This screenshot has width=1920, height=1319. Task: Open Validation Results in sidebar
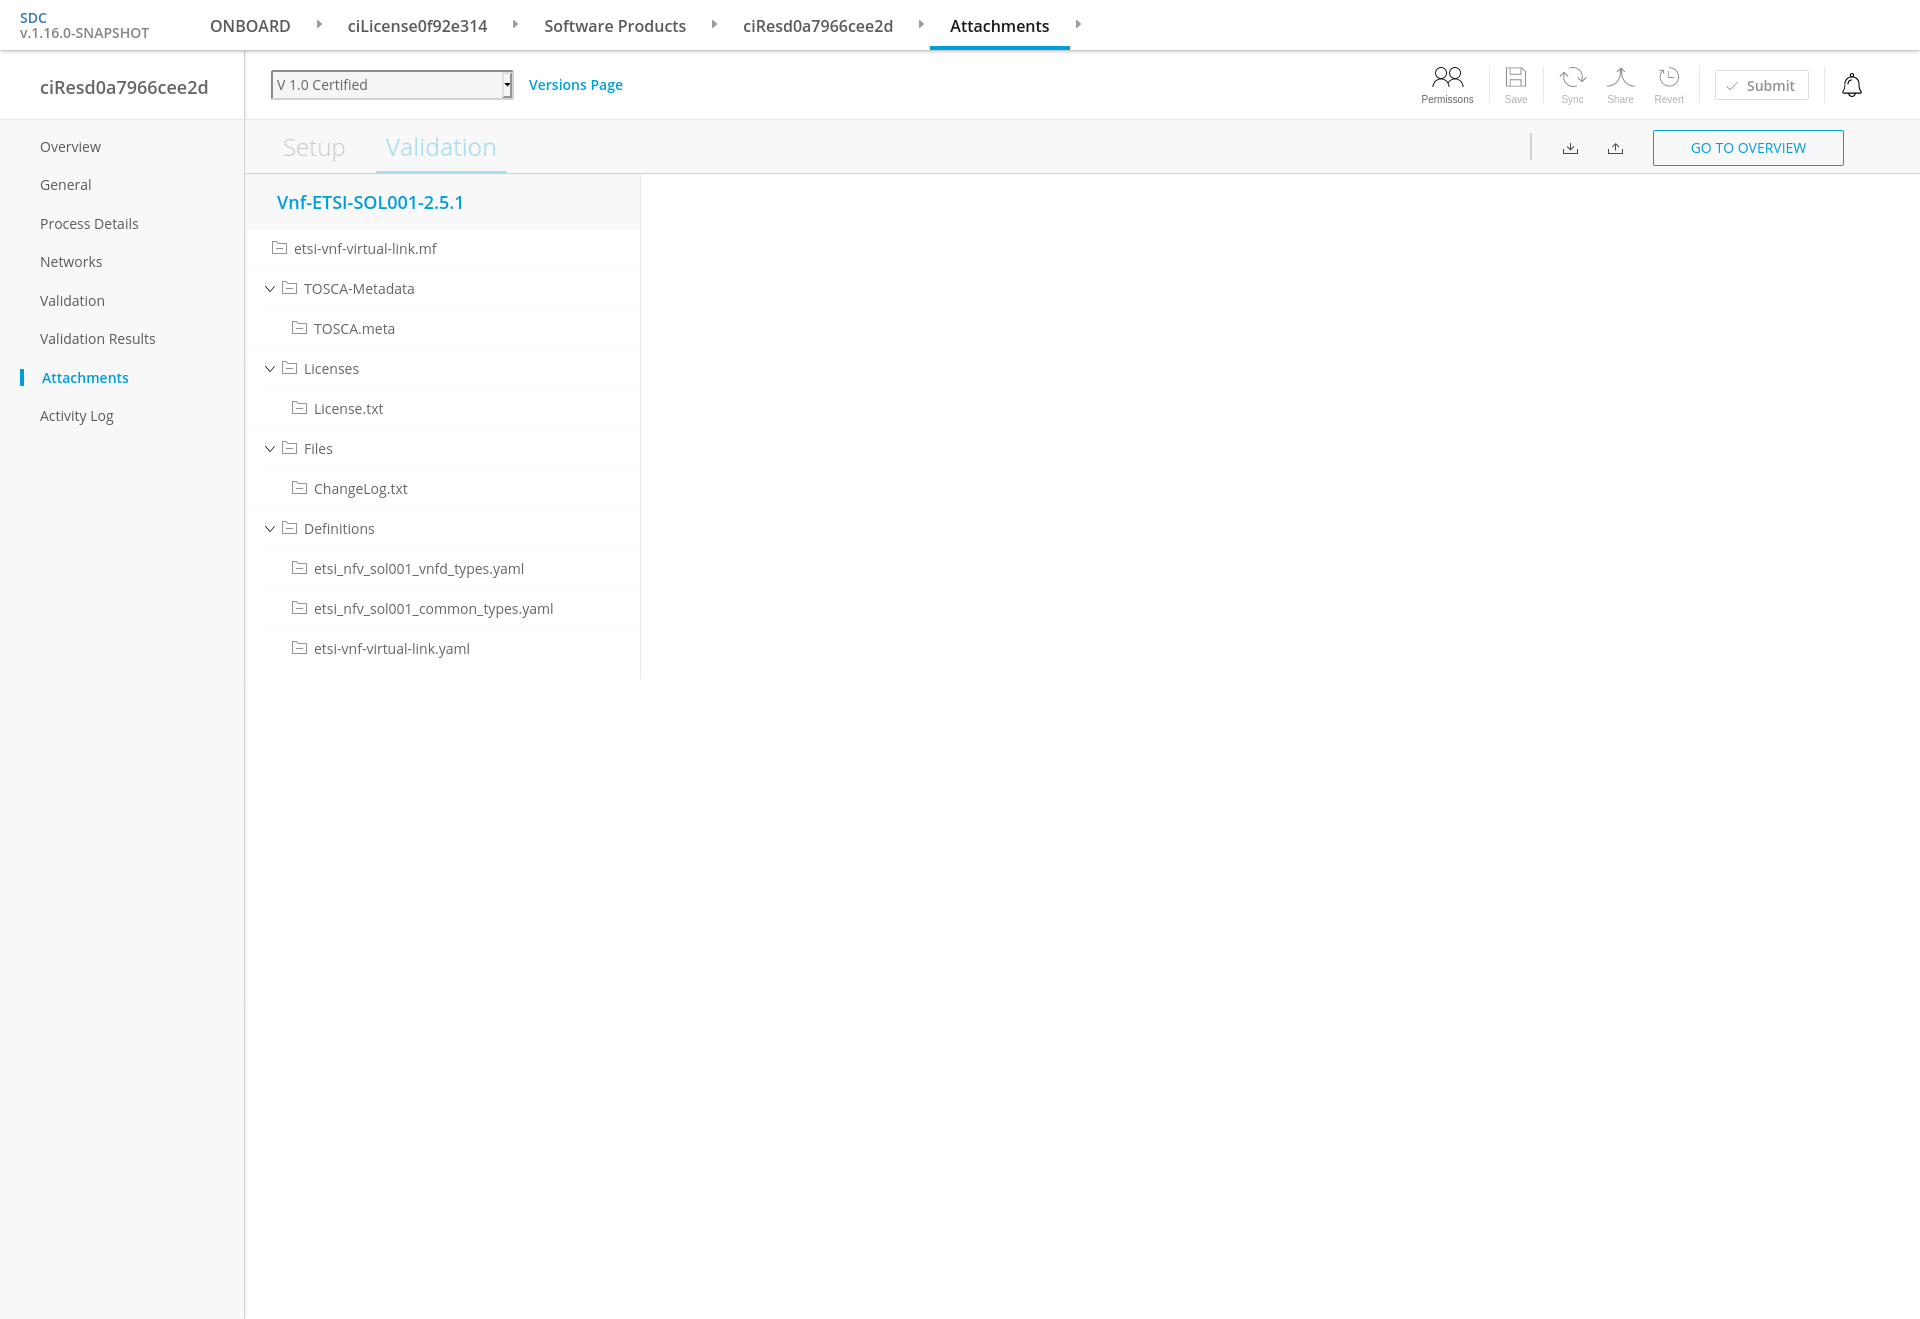coord(98,339)
